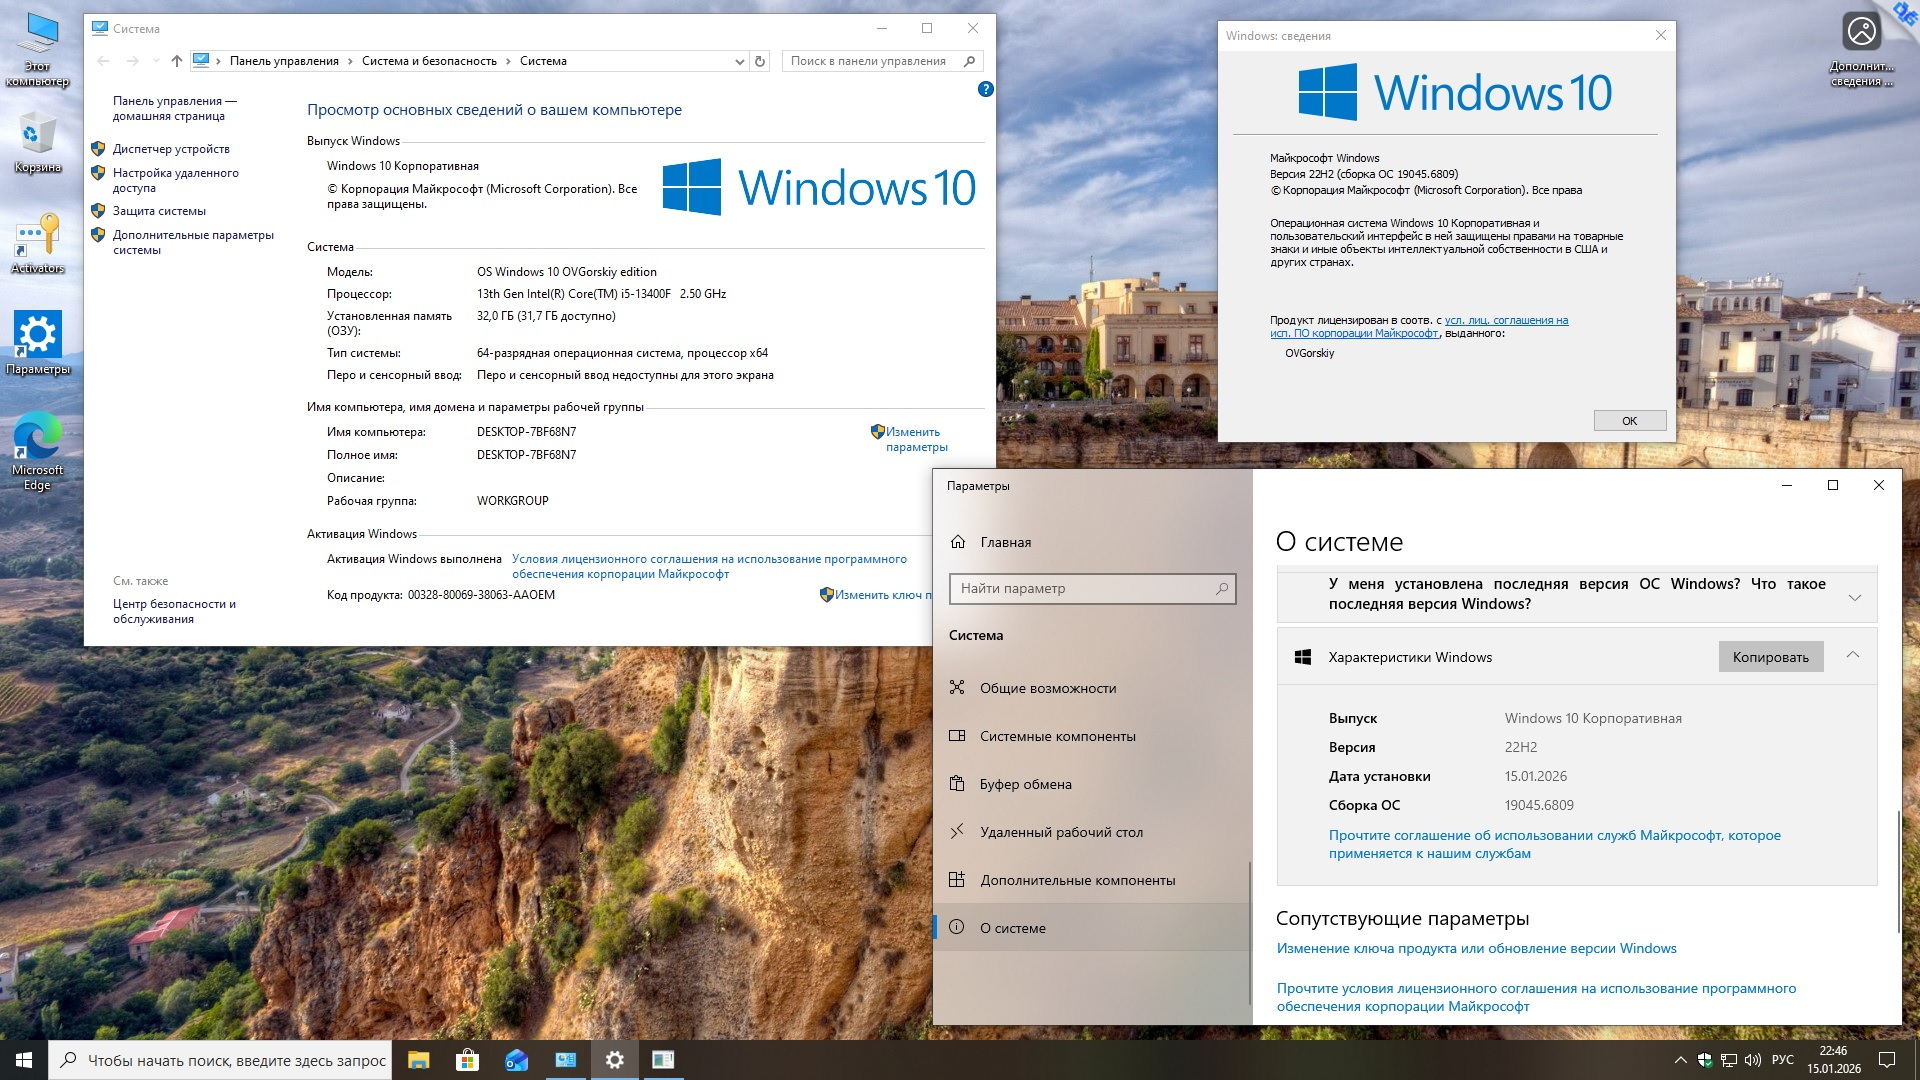
Task: Expand the address bar history dropdown
Action: coord(739,61)
